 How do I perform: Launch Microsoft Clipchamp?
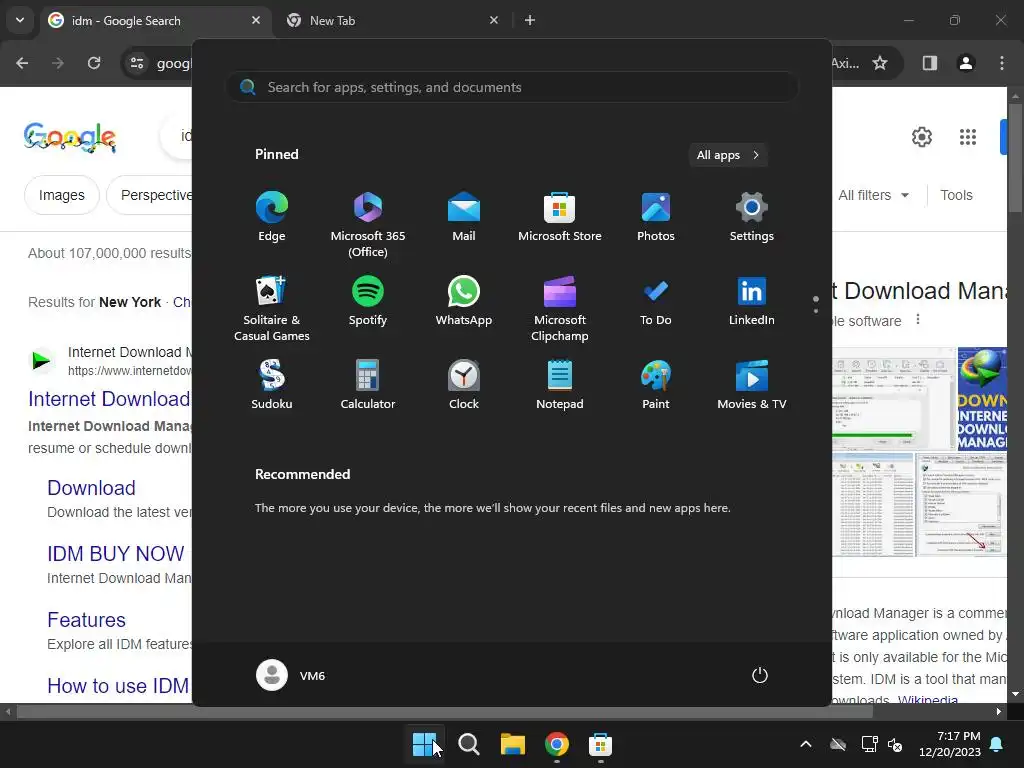click(560, 309)
